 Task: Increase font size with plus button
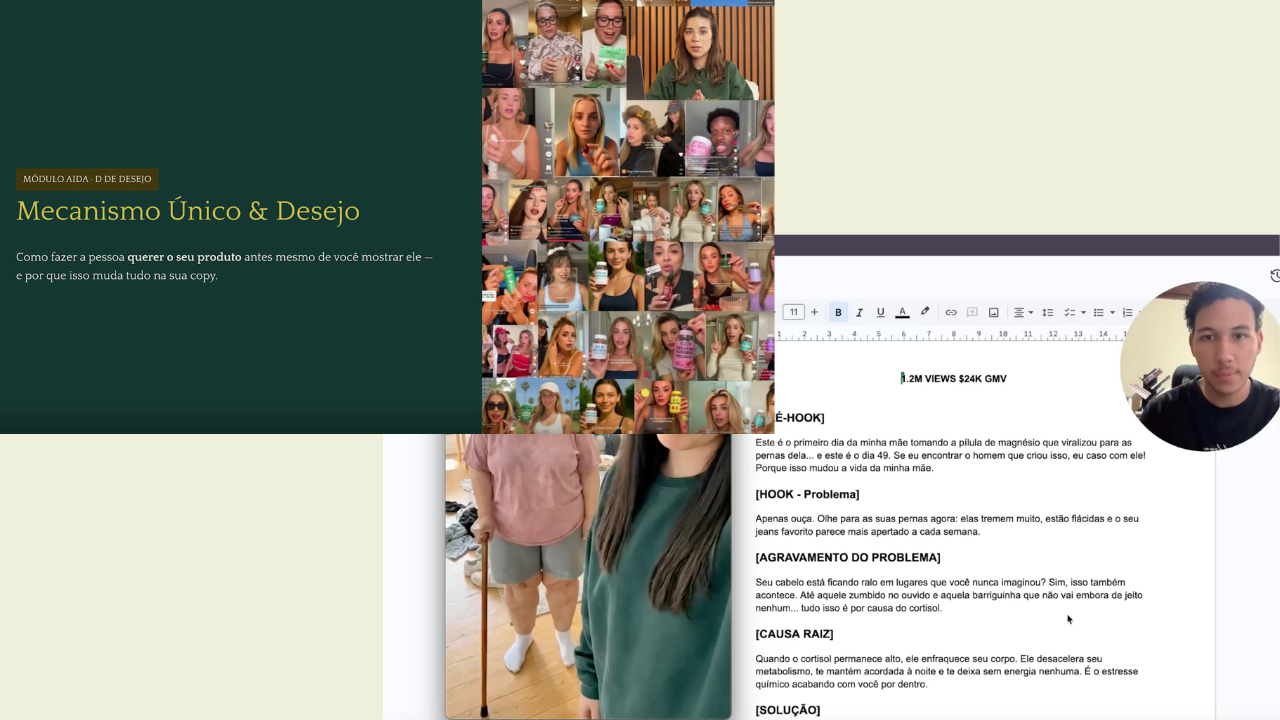coord(814,312)
